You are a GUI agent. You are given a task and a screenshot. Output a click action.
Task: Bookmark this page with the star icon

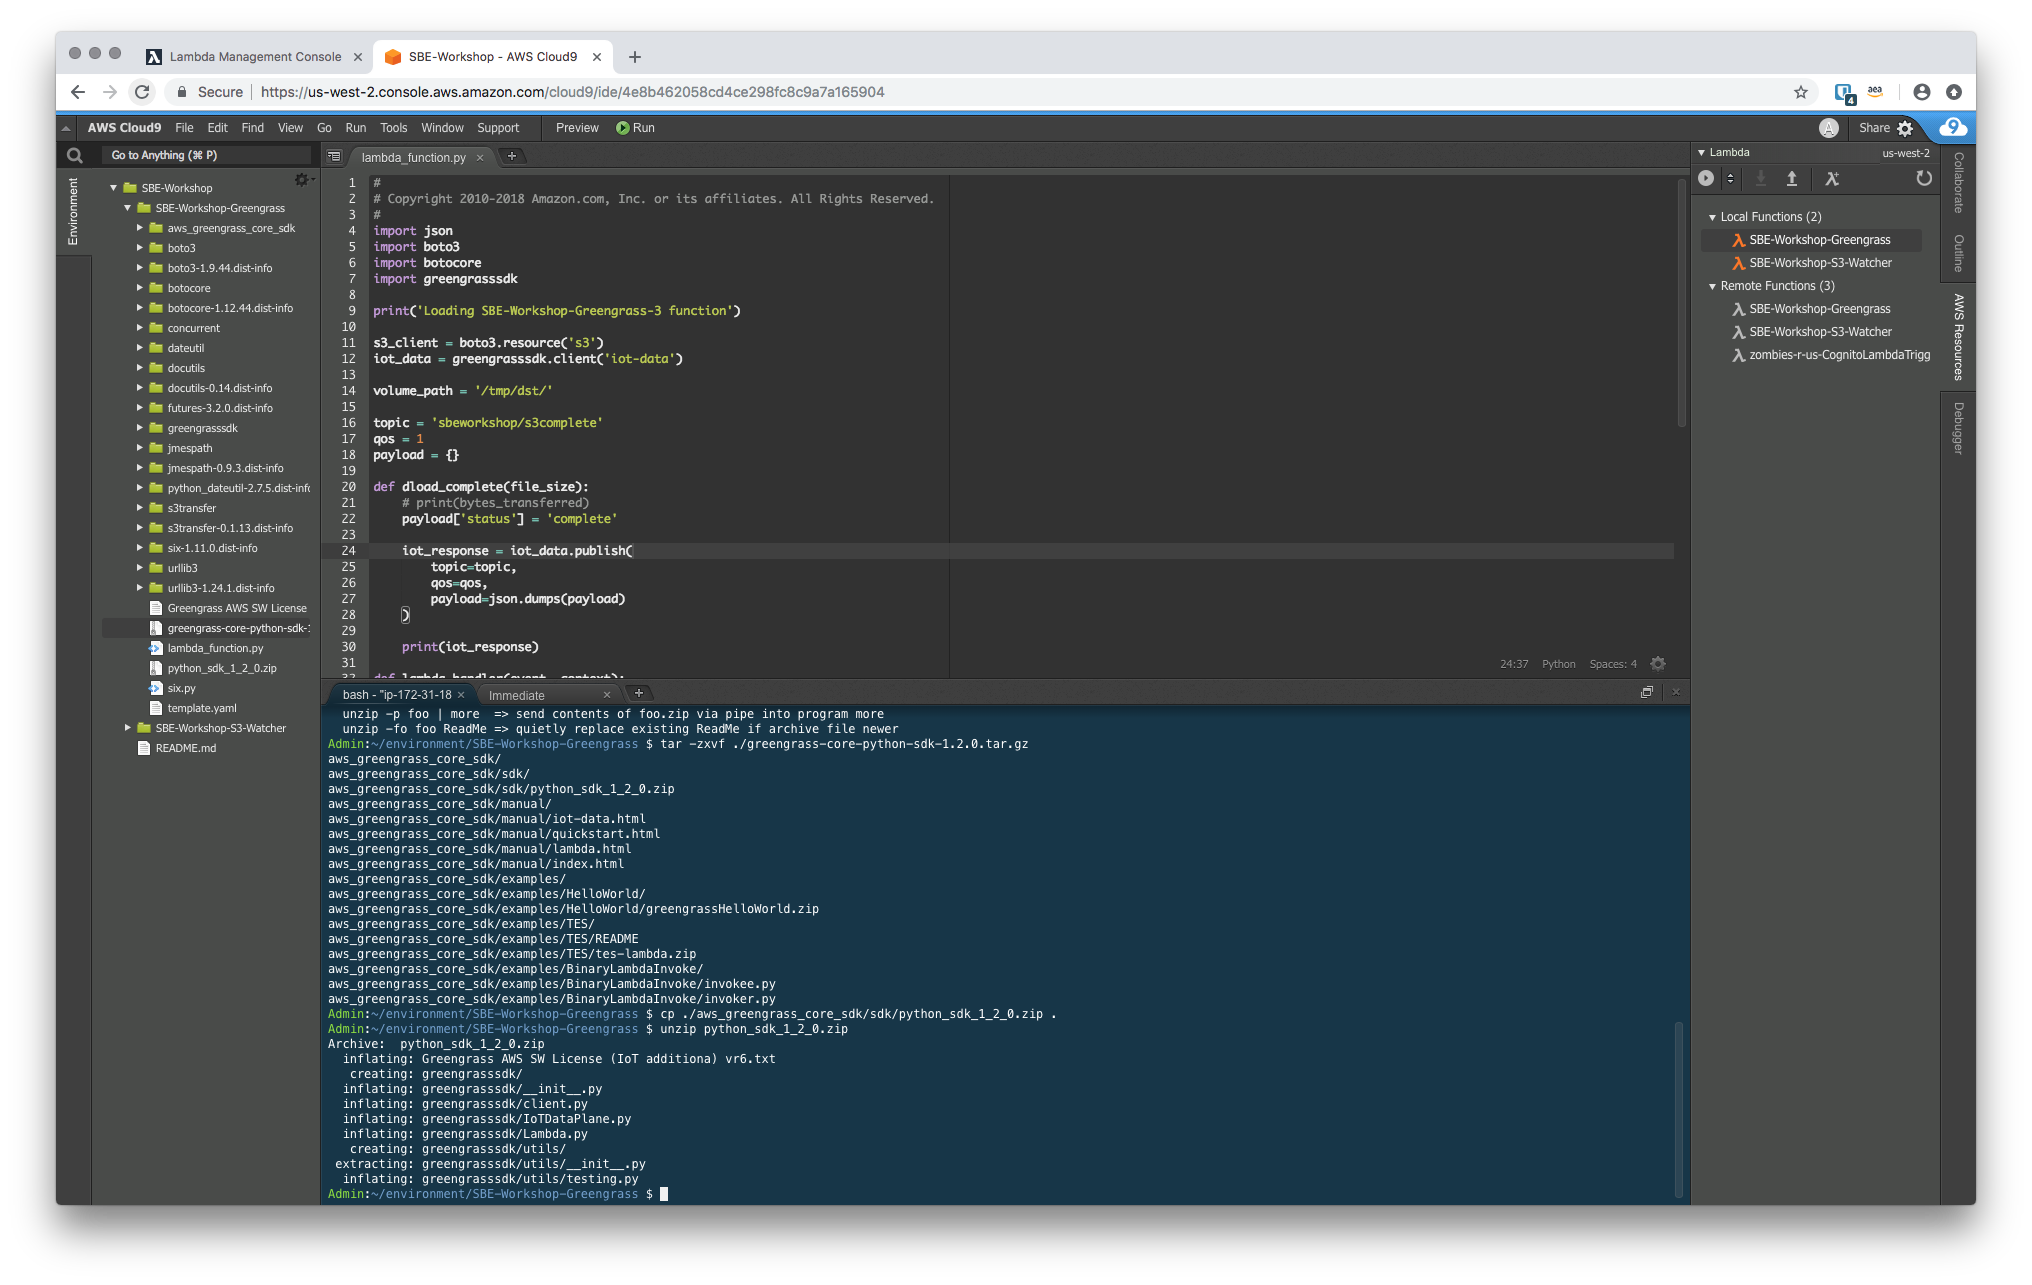pyautogui.click(x=1801, y=92)
